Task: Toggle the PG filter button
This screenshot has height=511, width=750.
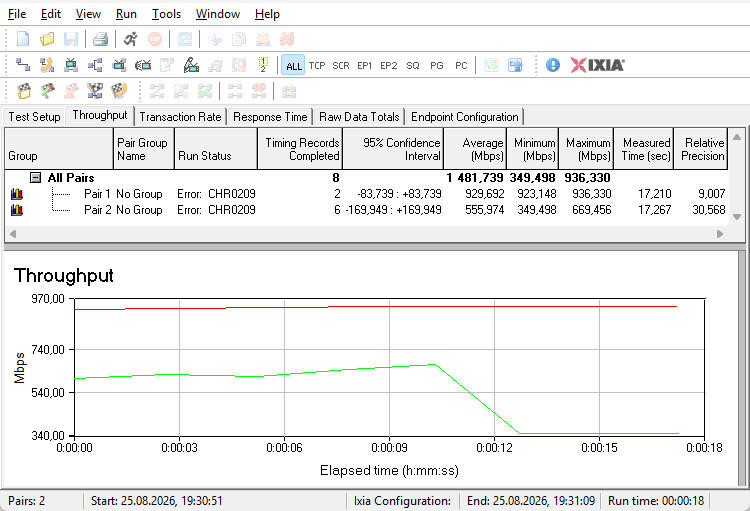Action: [437, 66]
